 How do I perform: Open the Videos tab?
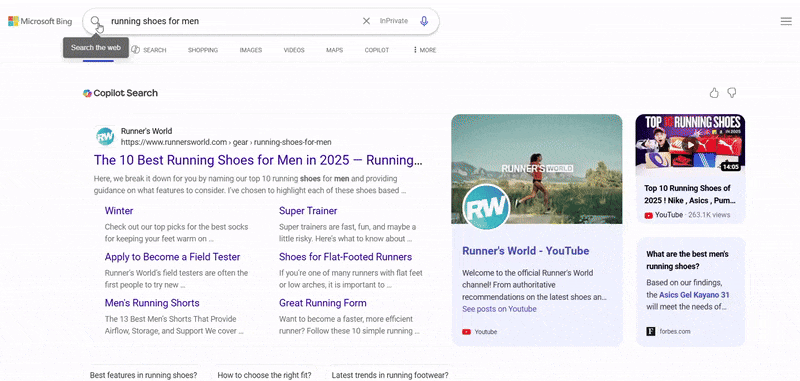pos(294,50)
